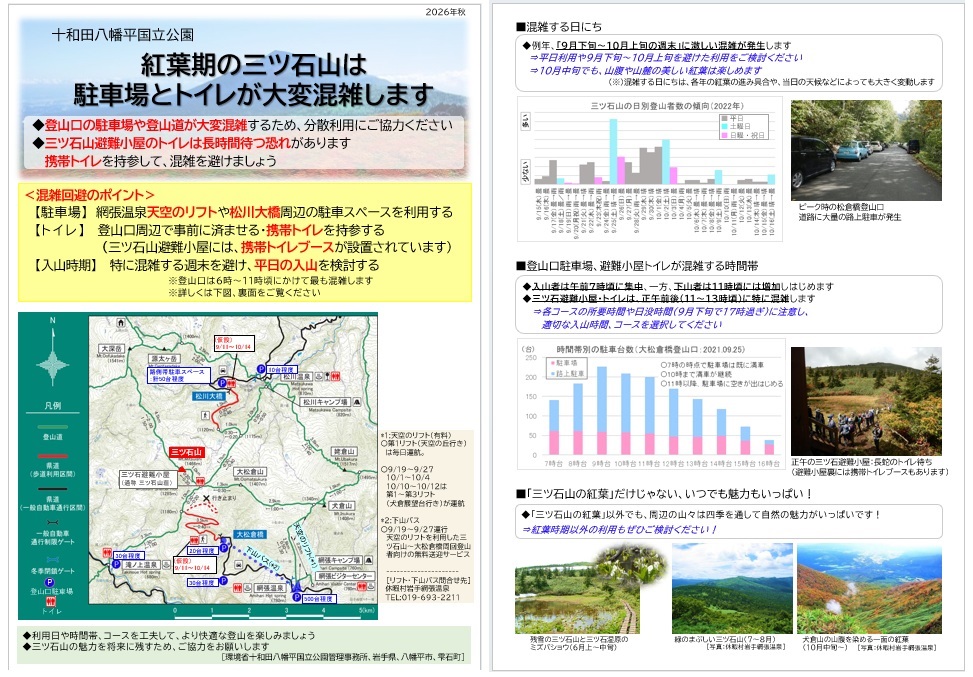
Task: Click the 大松倉山 label on the map
Action: [x=250, y=472]
